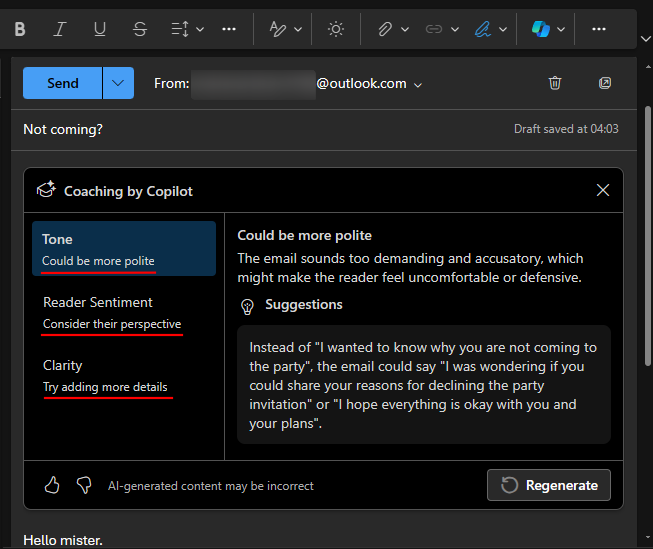
Task: Click the Coaching by Copilot graduation cap icon
Action: tap(46, 190)
